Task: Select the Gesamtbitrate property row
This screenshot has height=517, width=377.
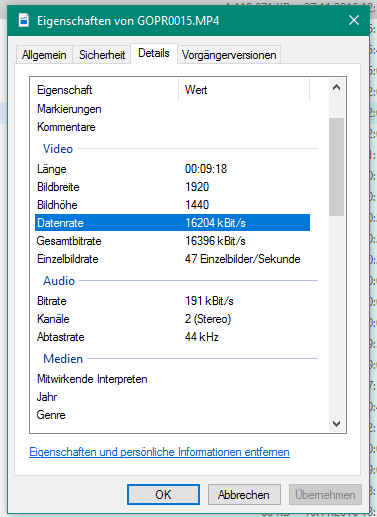Action: point(172,241)
